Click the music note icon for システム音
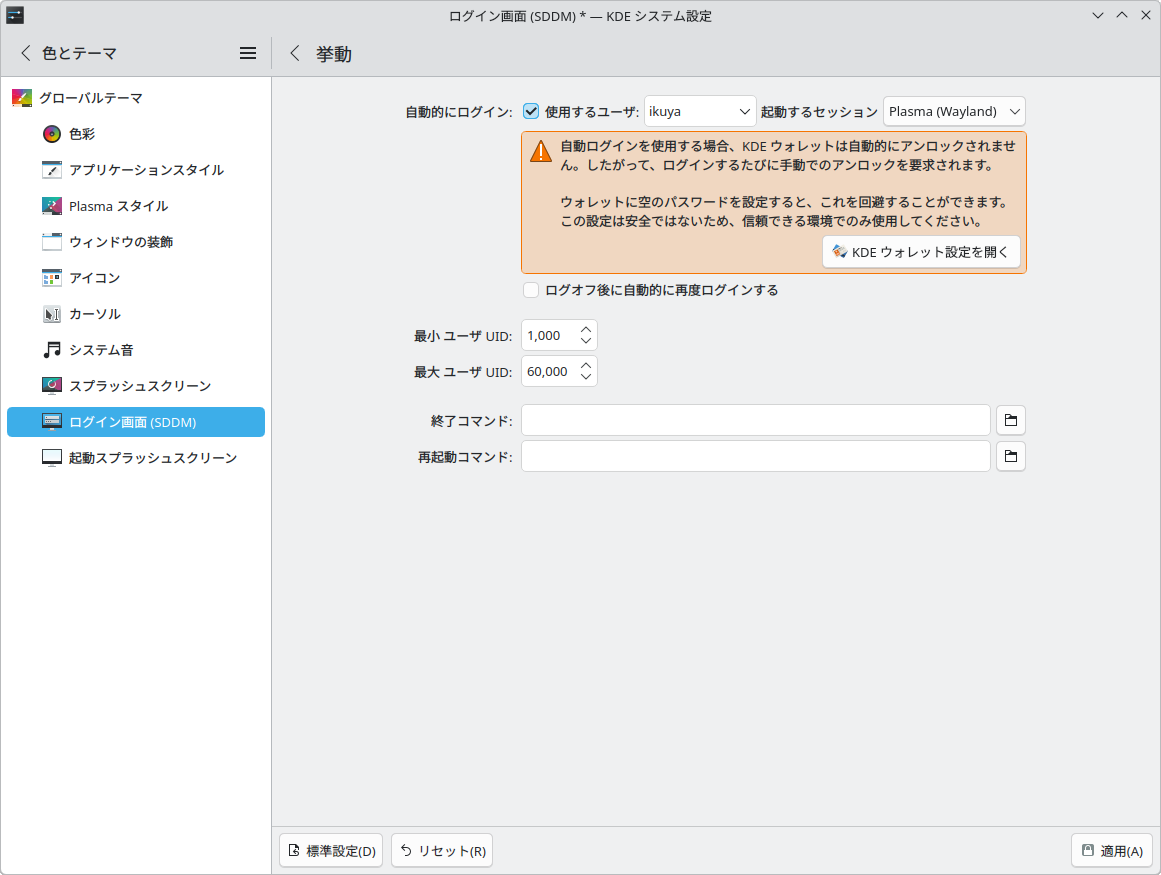 [x=52, y=350]
